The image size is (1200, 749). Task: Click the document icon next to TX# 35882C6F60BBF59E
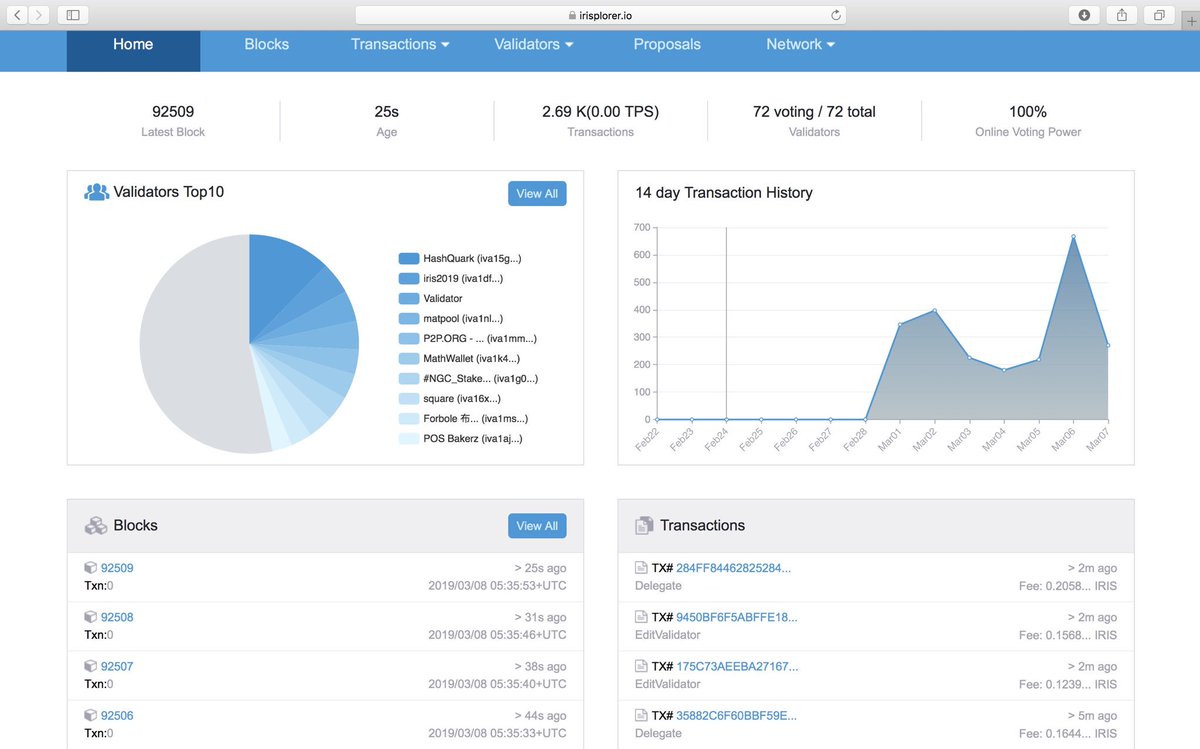point(640,715)
